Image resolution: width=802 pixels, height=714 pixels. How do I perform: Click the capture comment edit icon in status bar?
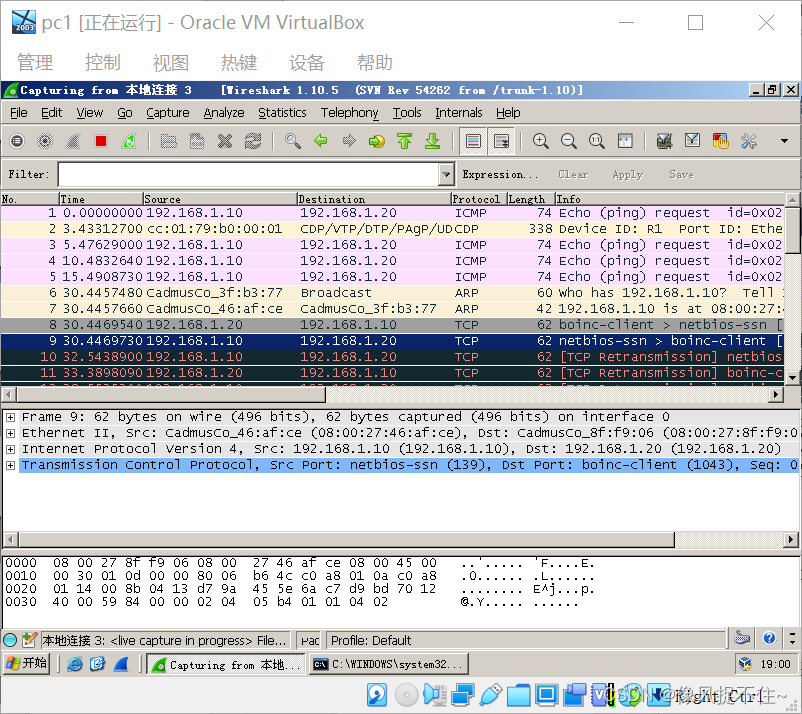29,640
